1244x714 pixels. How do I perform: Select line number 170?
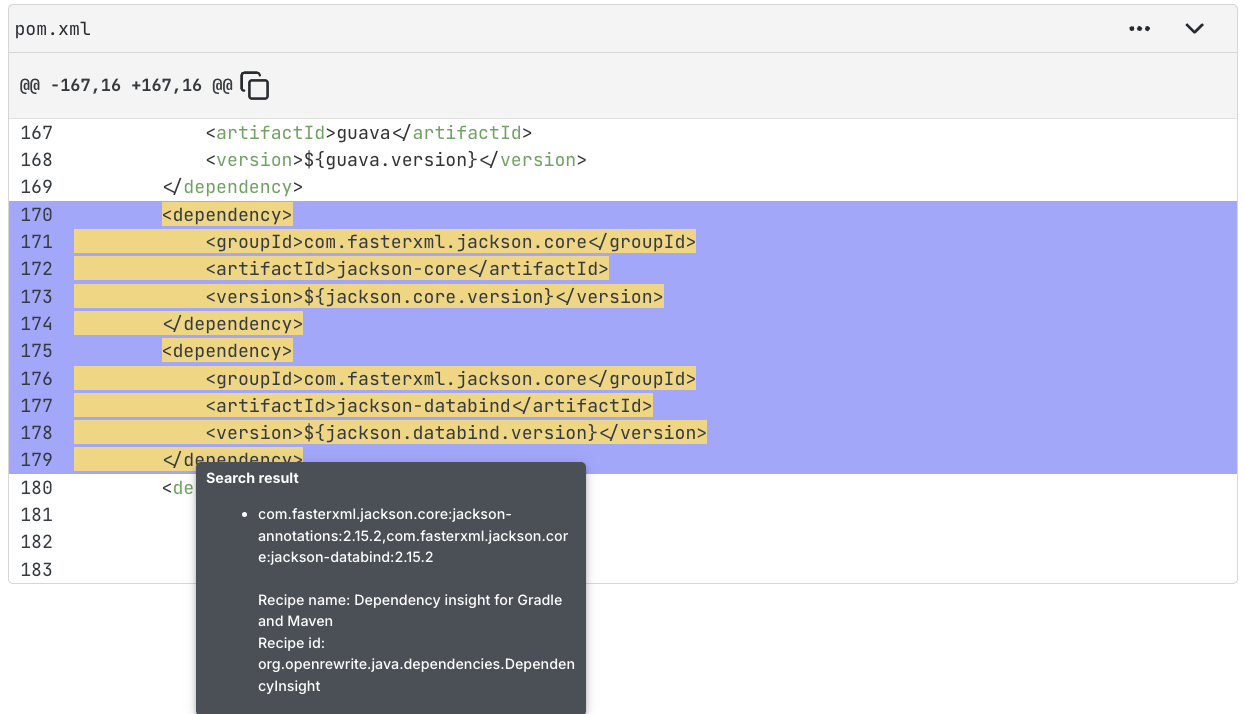pos(36,214)
